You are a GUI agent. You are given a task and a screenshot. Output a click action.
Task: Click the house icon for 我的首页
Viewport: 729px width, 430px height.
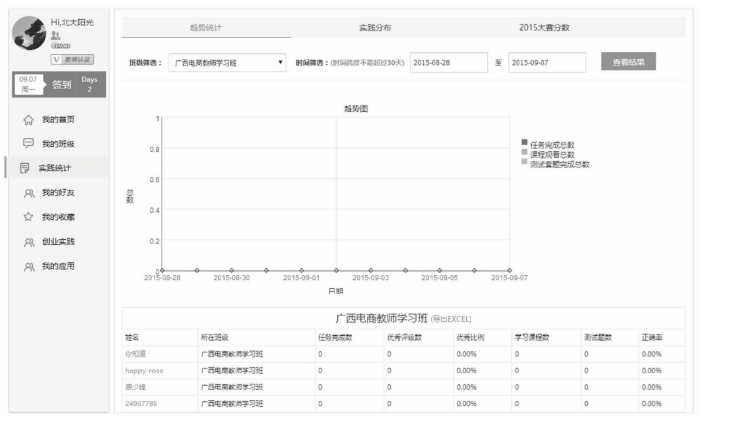coord(28,120)
